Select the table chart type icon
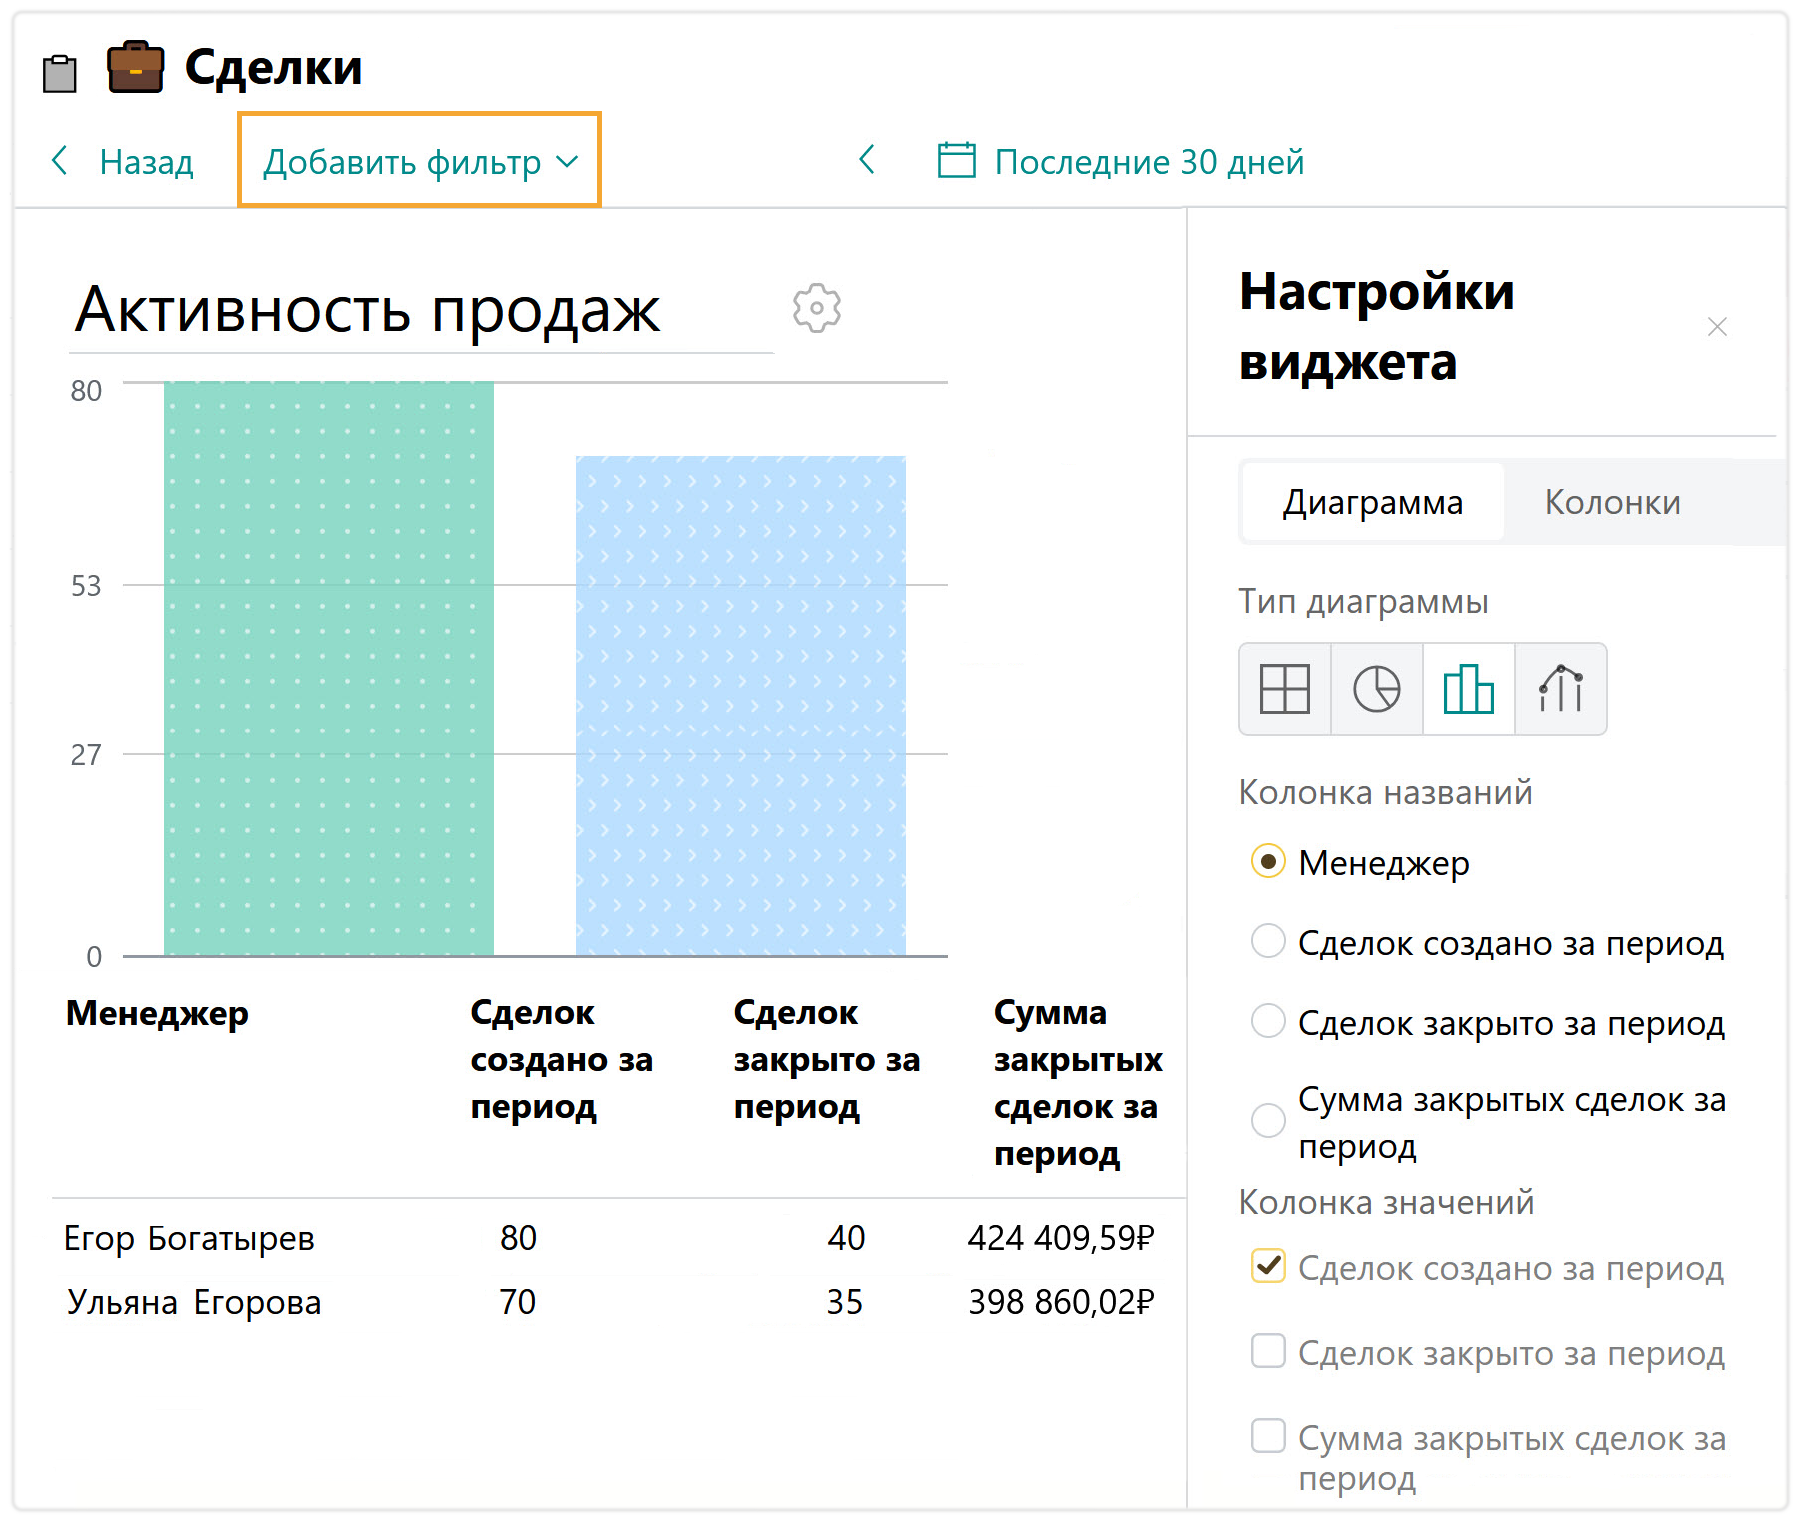The image size is (1800, 1519). [x=1284, y=689]
